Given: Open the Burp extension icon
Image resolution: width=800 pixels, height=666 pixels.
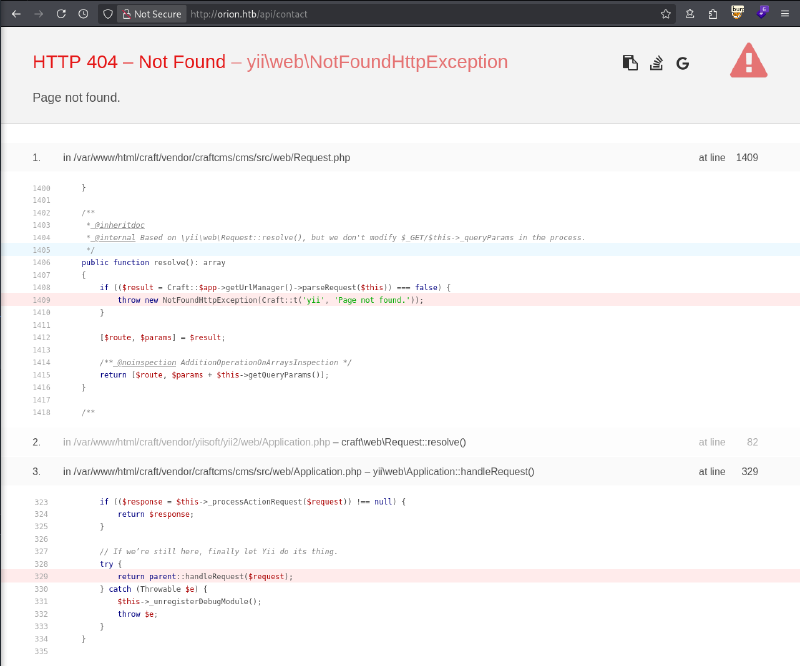Looking at the screenshot, I should click(737, 12).
